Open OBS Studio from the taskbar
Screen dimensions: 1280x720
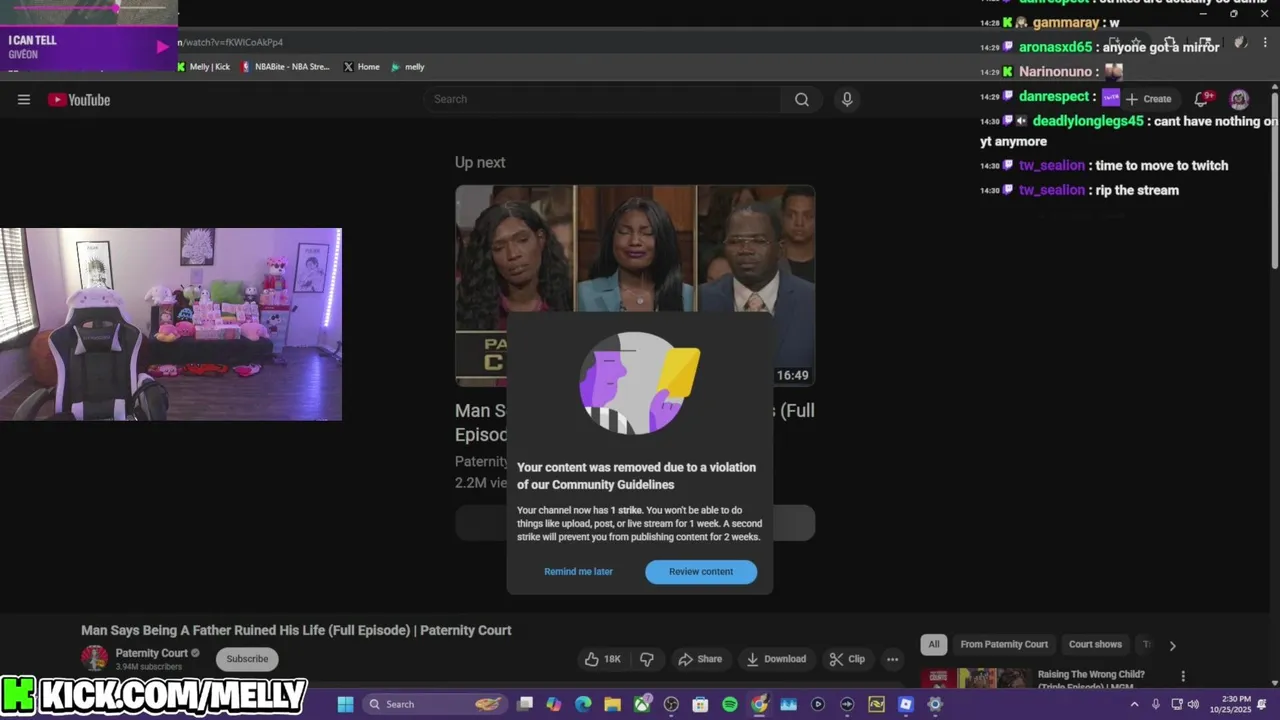coord(671,704)
